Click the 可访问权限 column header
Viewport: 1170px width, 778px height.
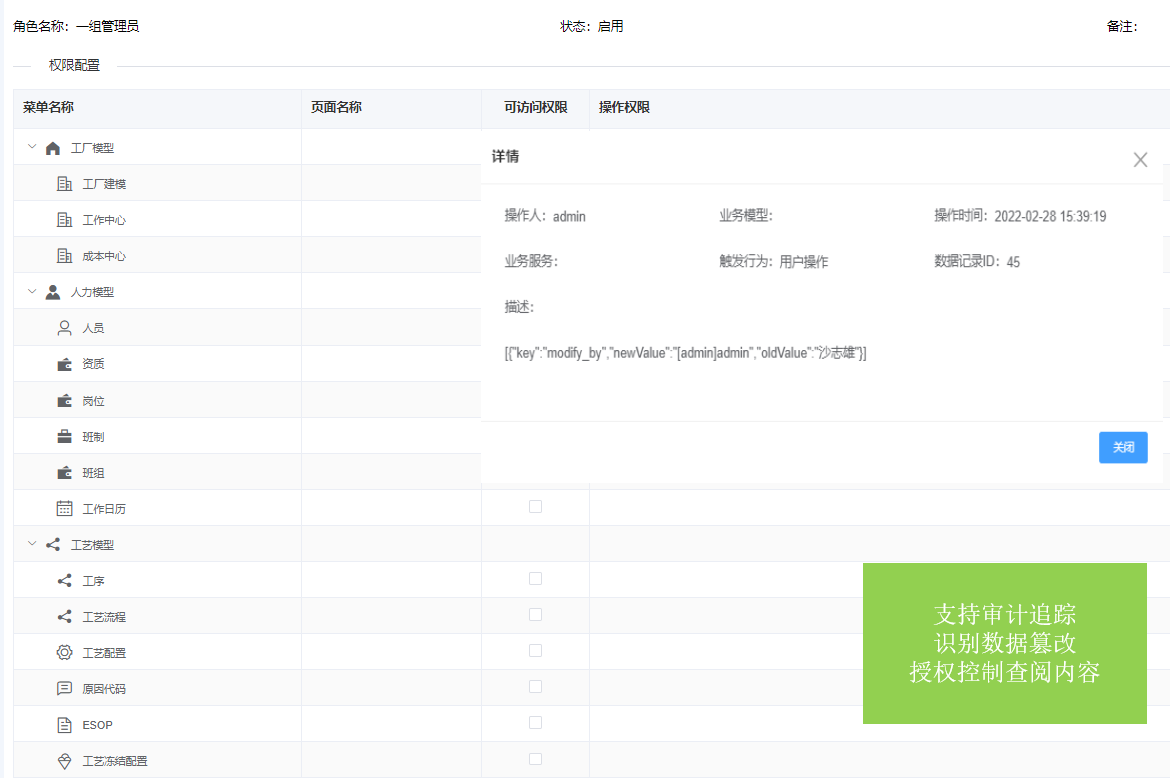(x=535, y=107)
